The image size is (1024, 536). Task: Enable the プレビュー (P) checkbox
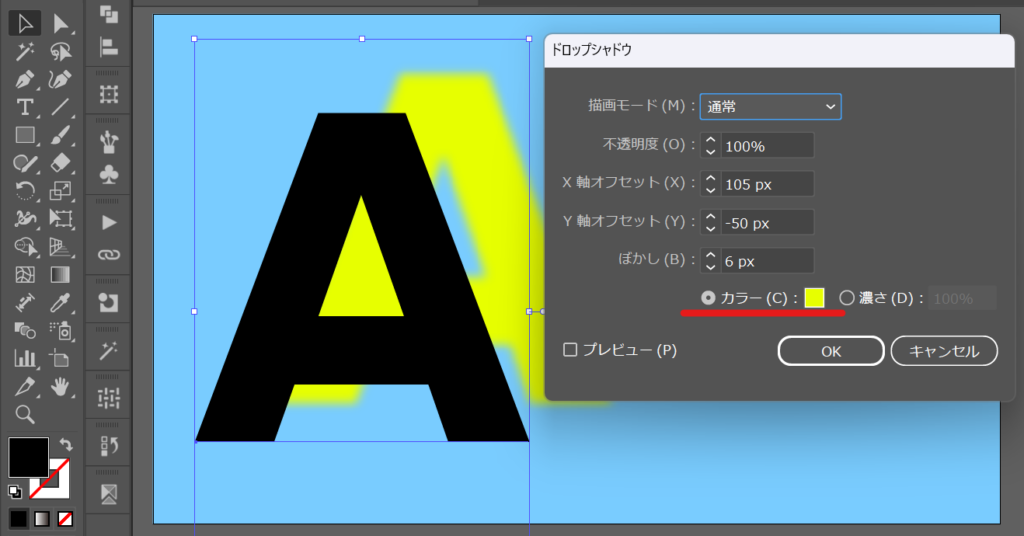point(570,350)
